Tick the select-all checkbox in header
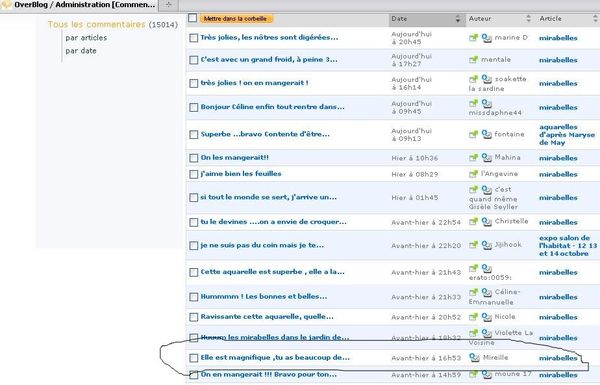 193,18
